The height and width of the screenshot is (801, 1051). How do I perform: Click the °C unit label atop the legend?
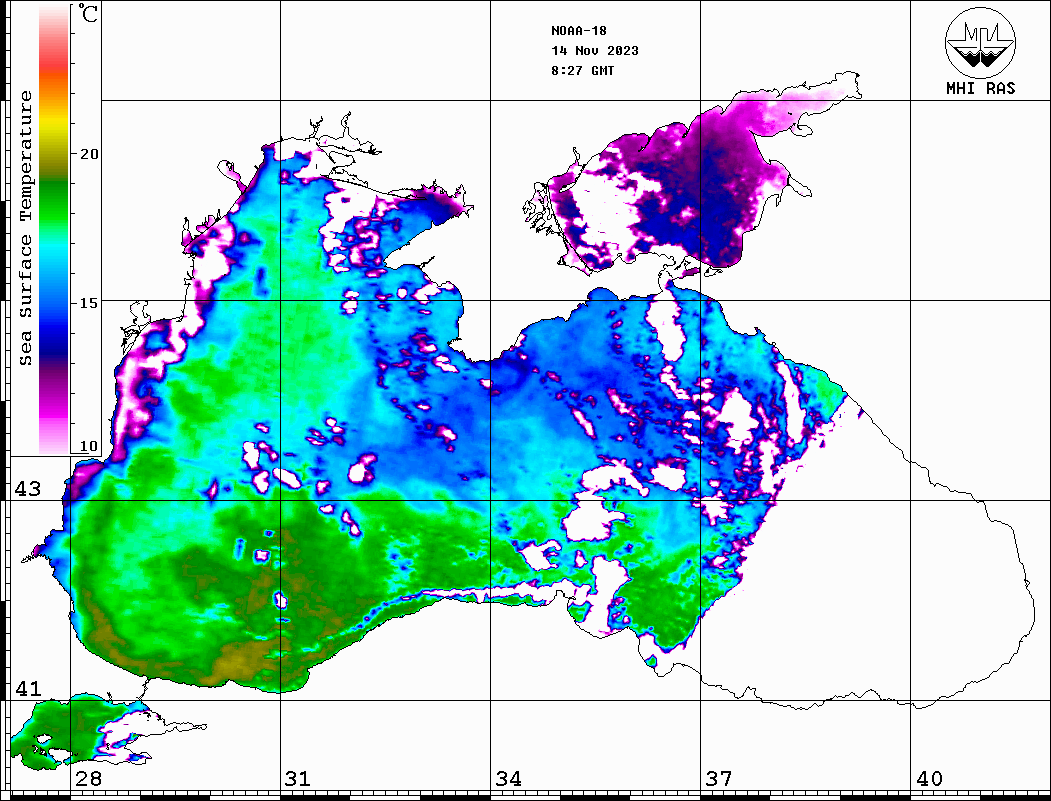(88, 13)
